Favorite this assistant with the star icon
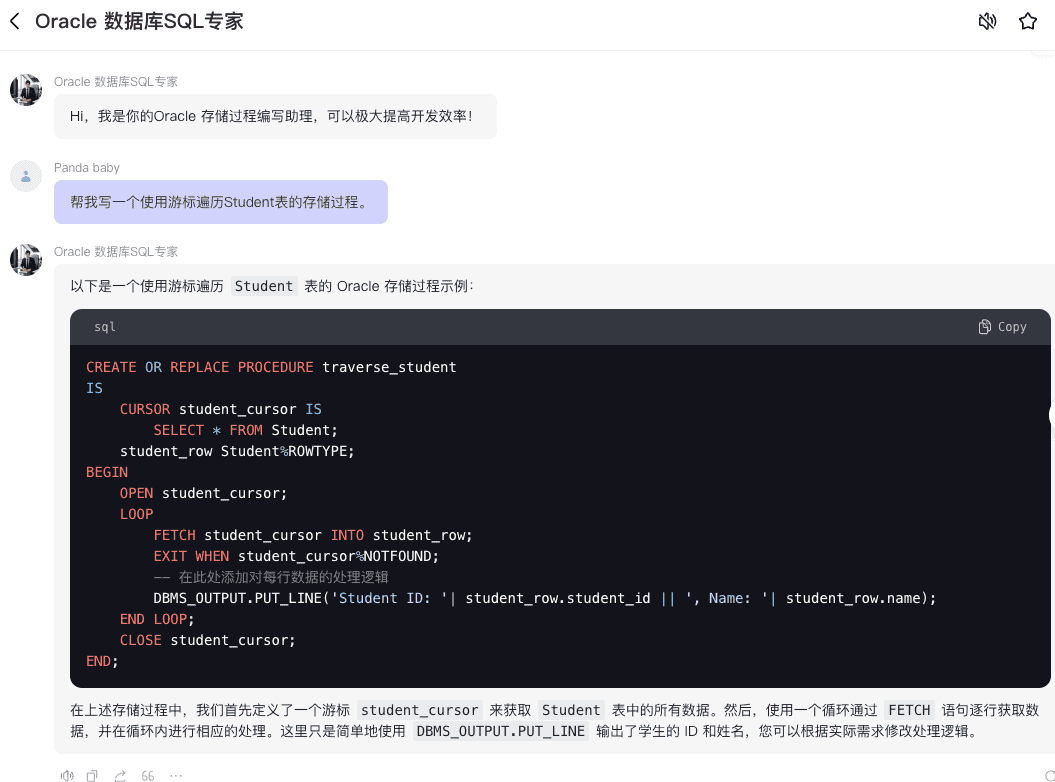Image resolution: width=1055 pixels, height=782 pixels. [1027, 21]
